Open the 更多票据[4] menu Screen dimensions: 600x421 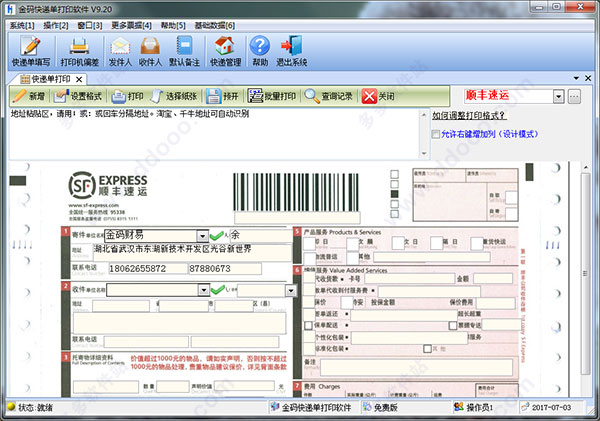pos(131,25)
